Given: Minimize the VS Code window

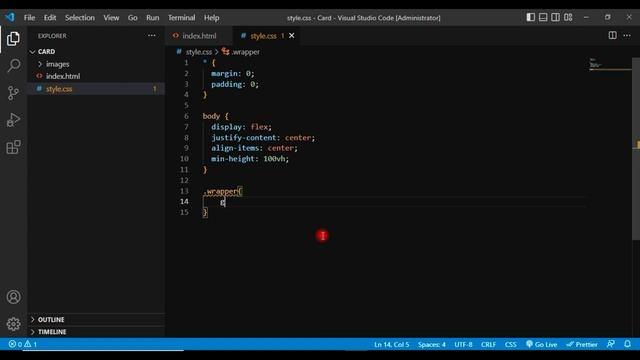Looking at the screenshot, I should point(586,17).
